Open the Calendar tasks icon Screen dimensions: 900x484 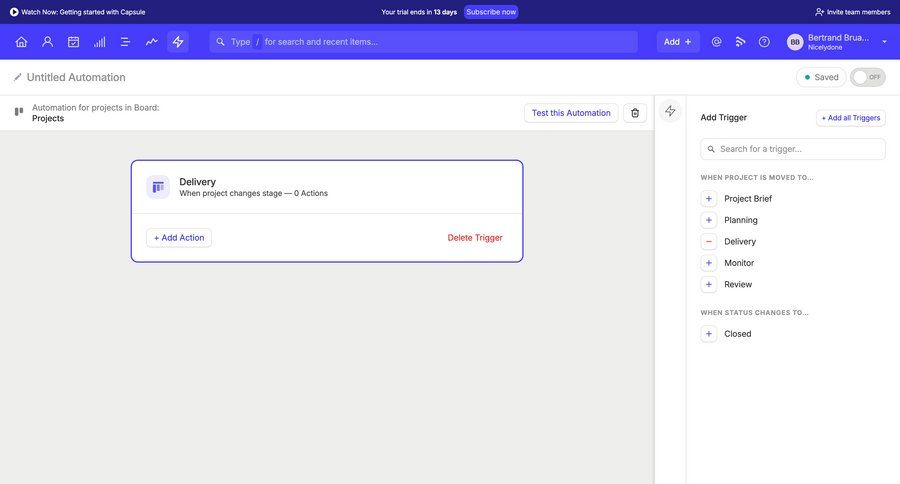73,42
